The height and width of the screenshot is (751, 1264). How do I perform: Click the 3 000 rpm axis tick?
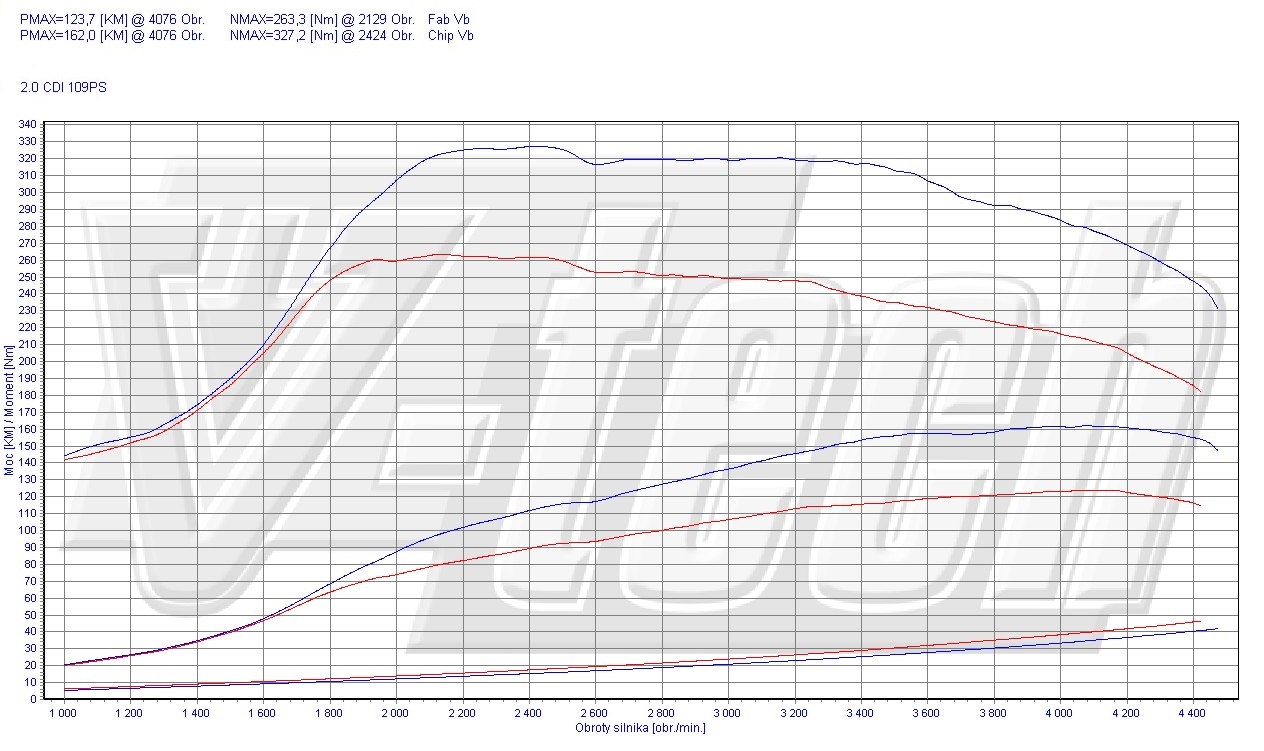[728, 713]
